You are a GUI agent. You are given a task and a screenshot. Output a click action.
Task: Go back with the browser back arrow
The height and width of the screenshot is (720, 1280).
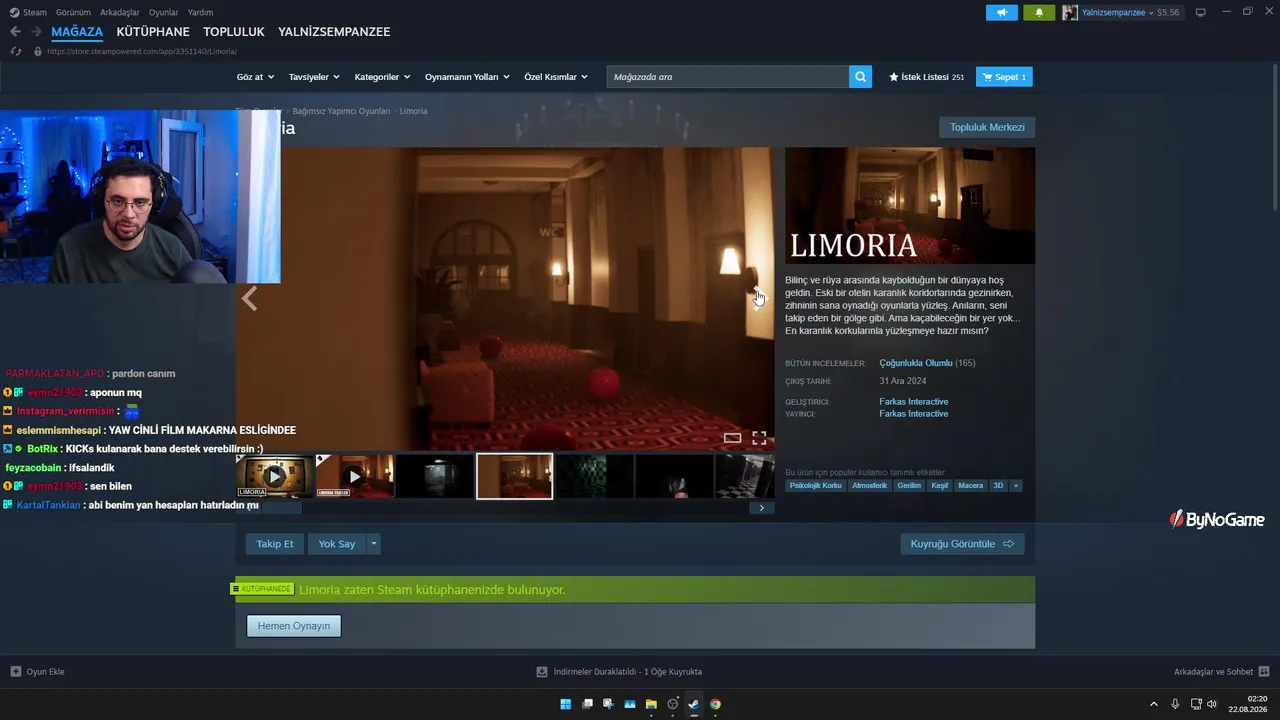(15, 32)
